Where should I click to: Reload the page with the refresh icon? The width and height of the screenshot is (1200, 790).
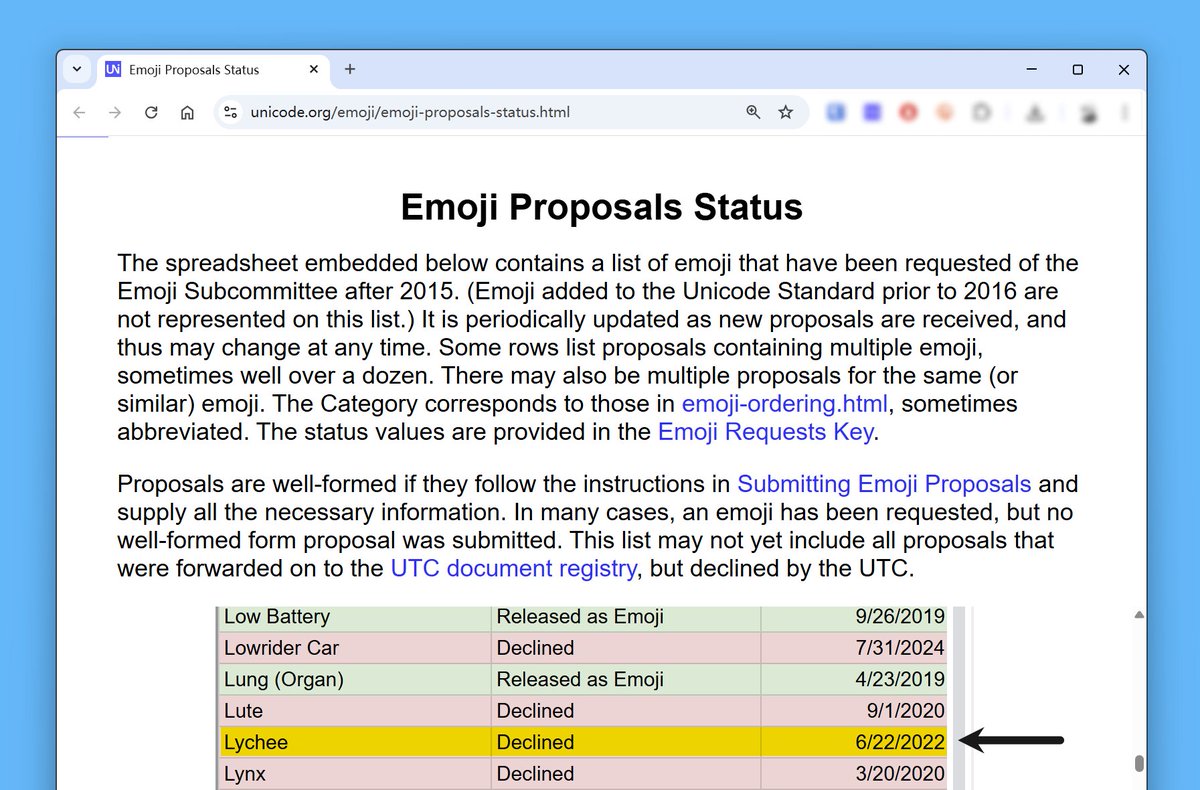click(151, 112)
